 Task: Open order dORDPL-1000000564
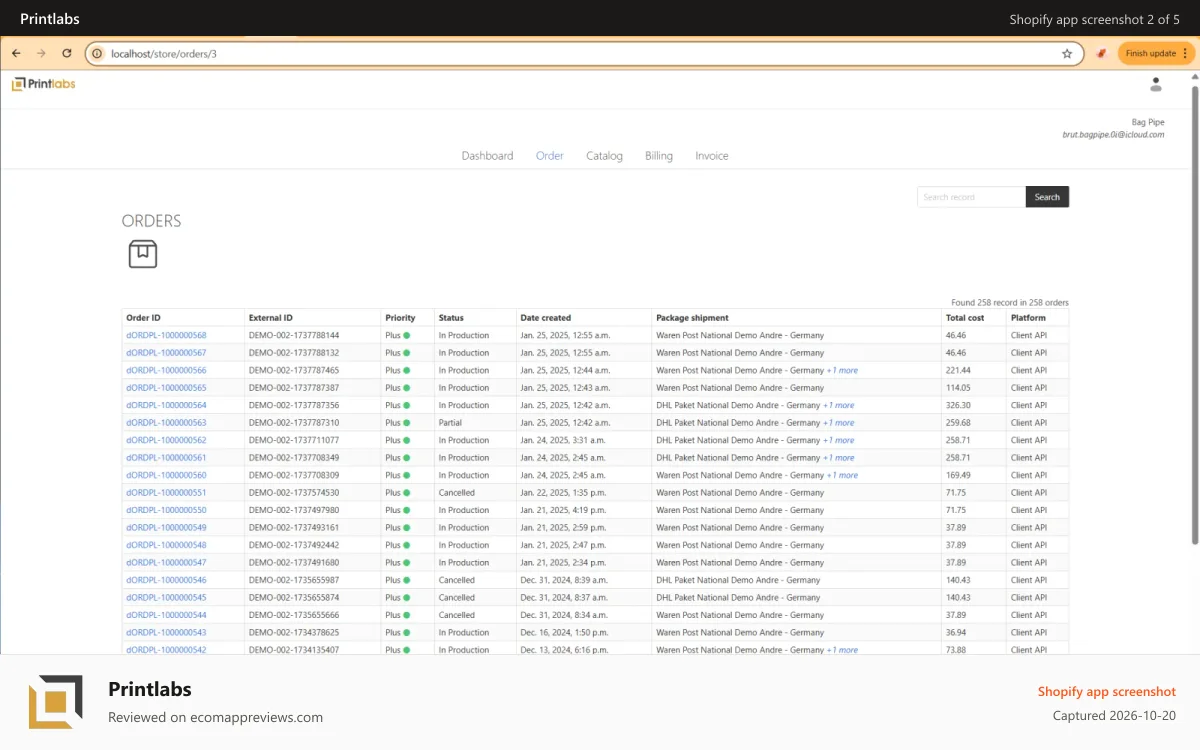tap(166, 405)
